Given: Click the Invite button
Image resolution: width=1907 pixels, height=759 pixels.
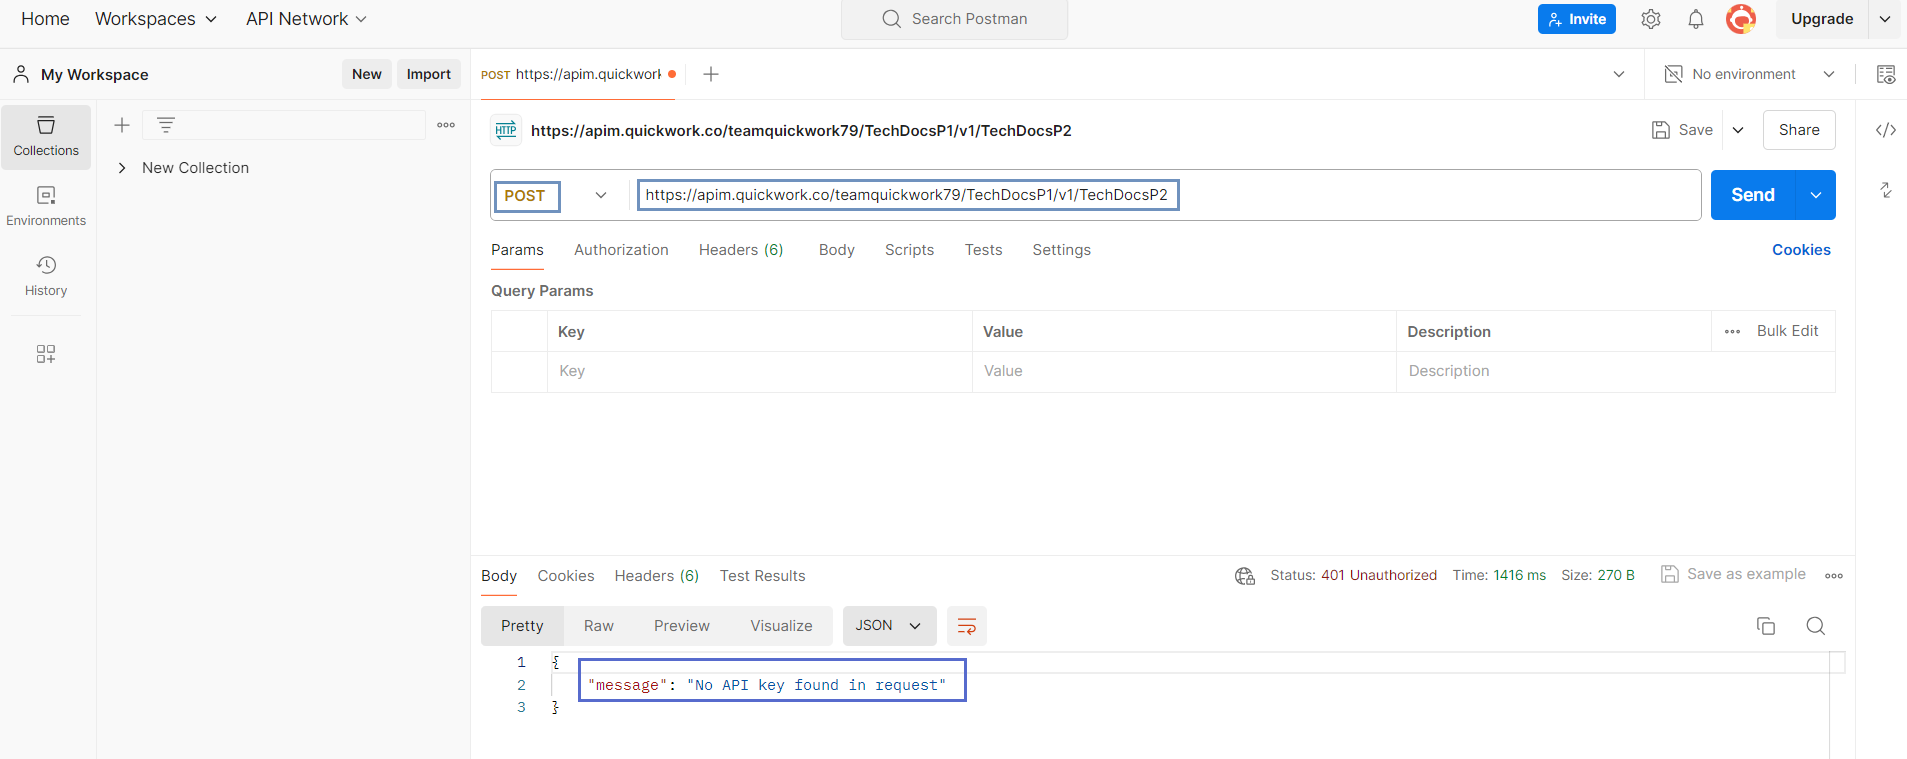Looking at the screenshot, I should [x=1577, y=19].
